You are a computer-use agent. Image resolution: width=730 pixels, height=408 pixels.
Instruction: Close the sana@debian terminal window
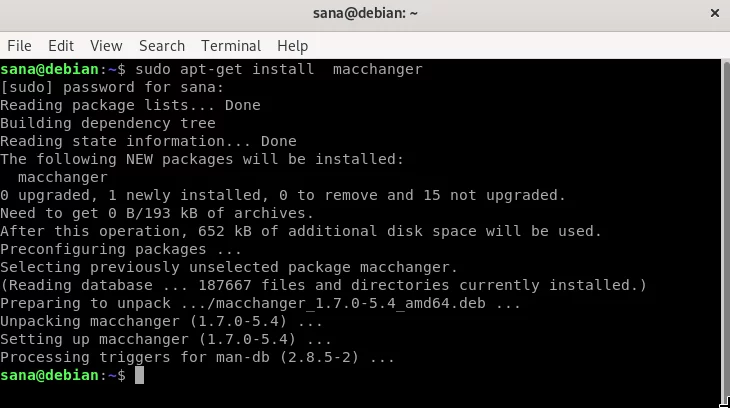pos(715,13)
